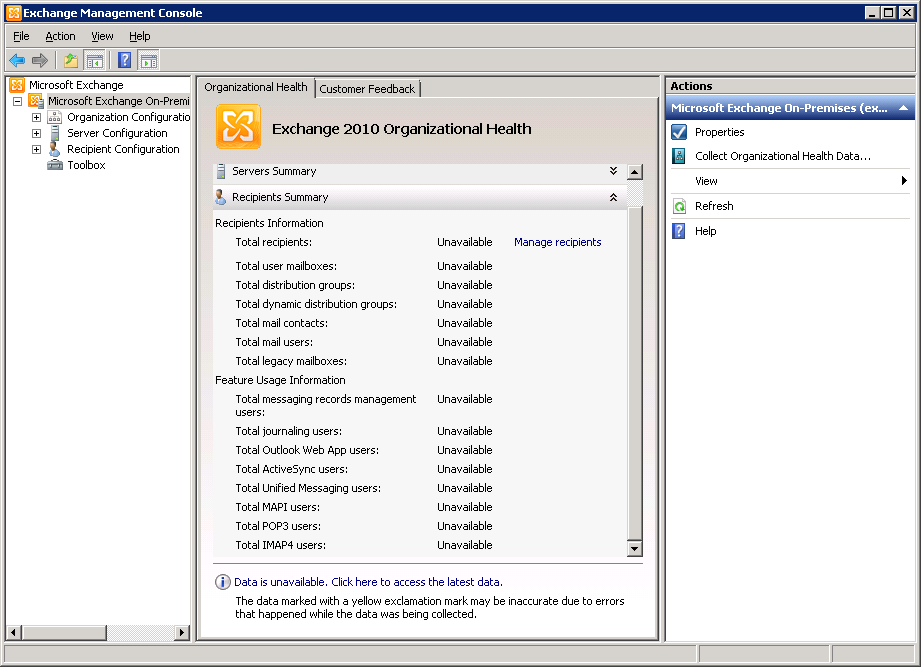Open the View submenu arrow in Actions
The height and width of the screenshot is (667, 921).
(904, 181)
